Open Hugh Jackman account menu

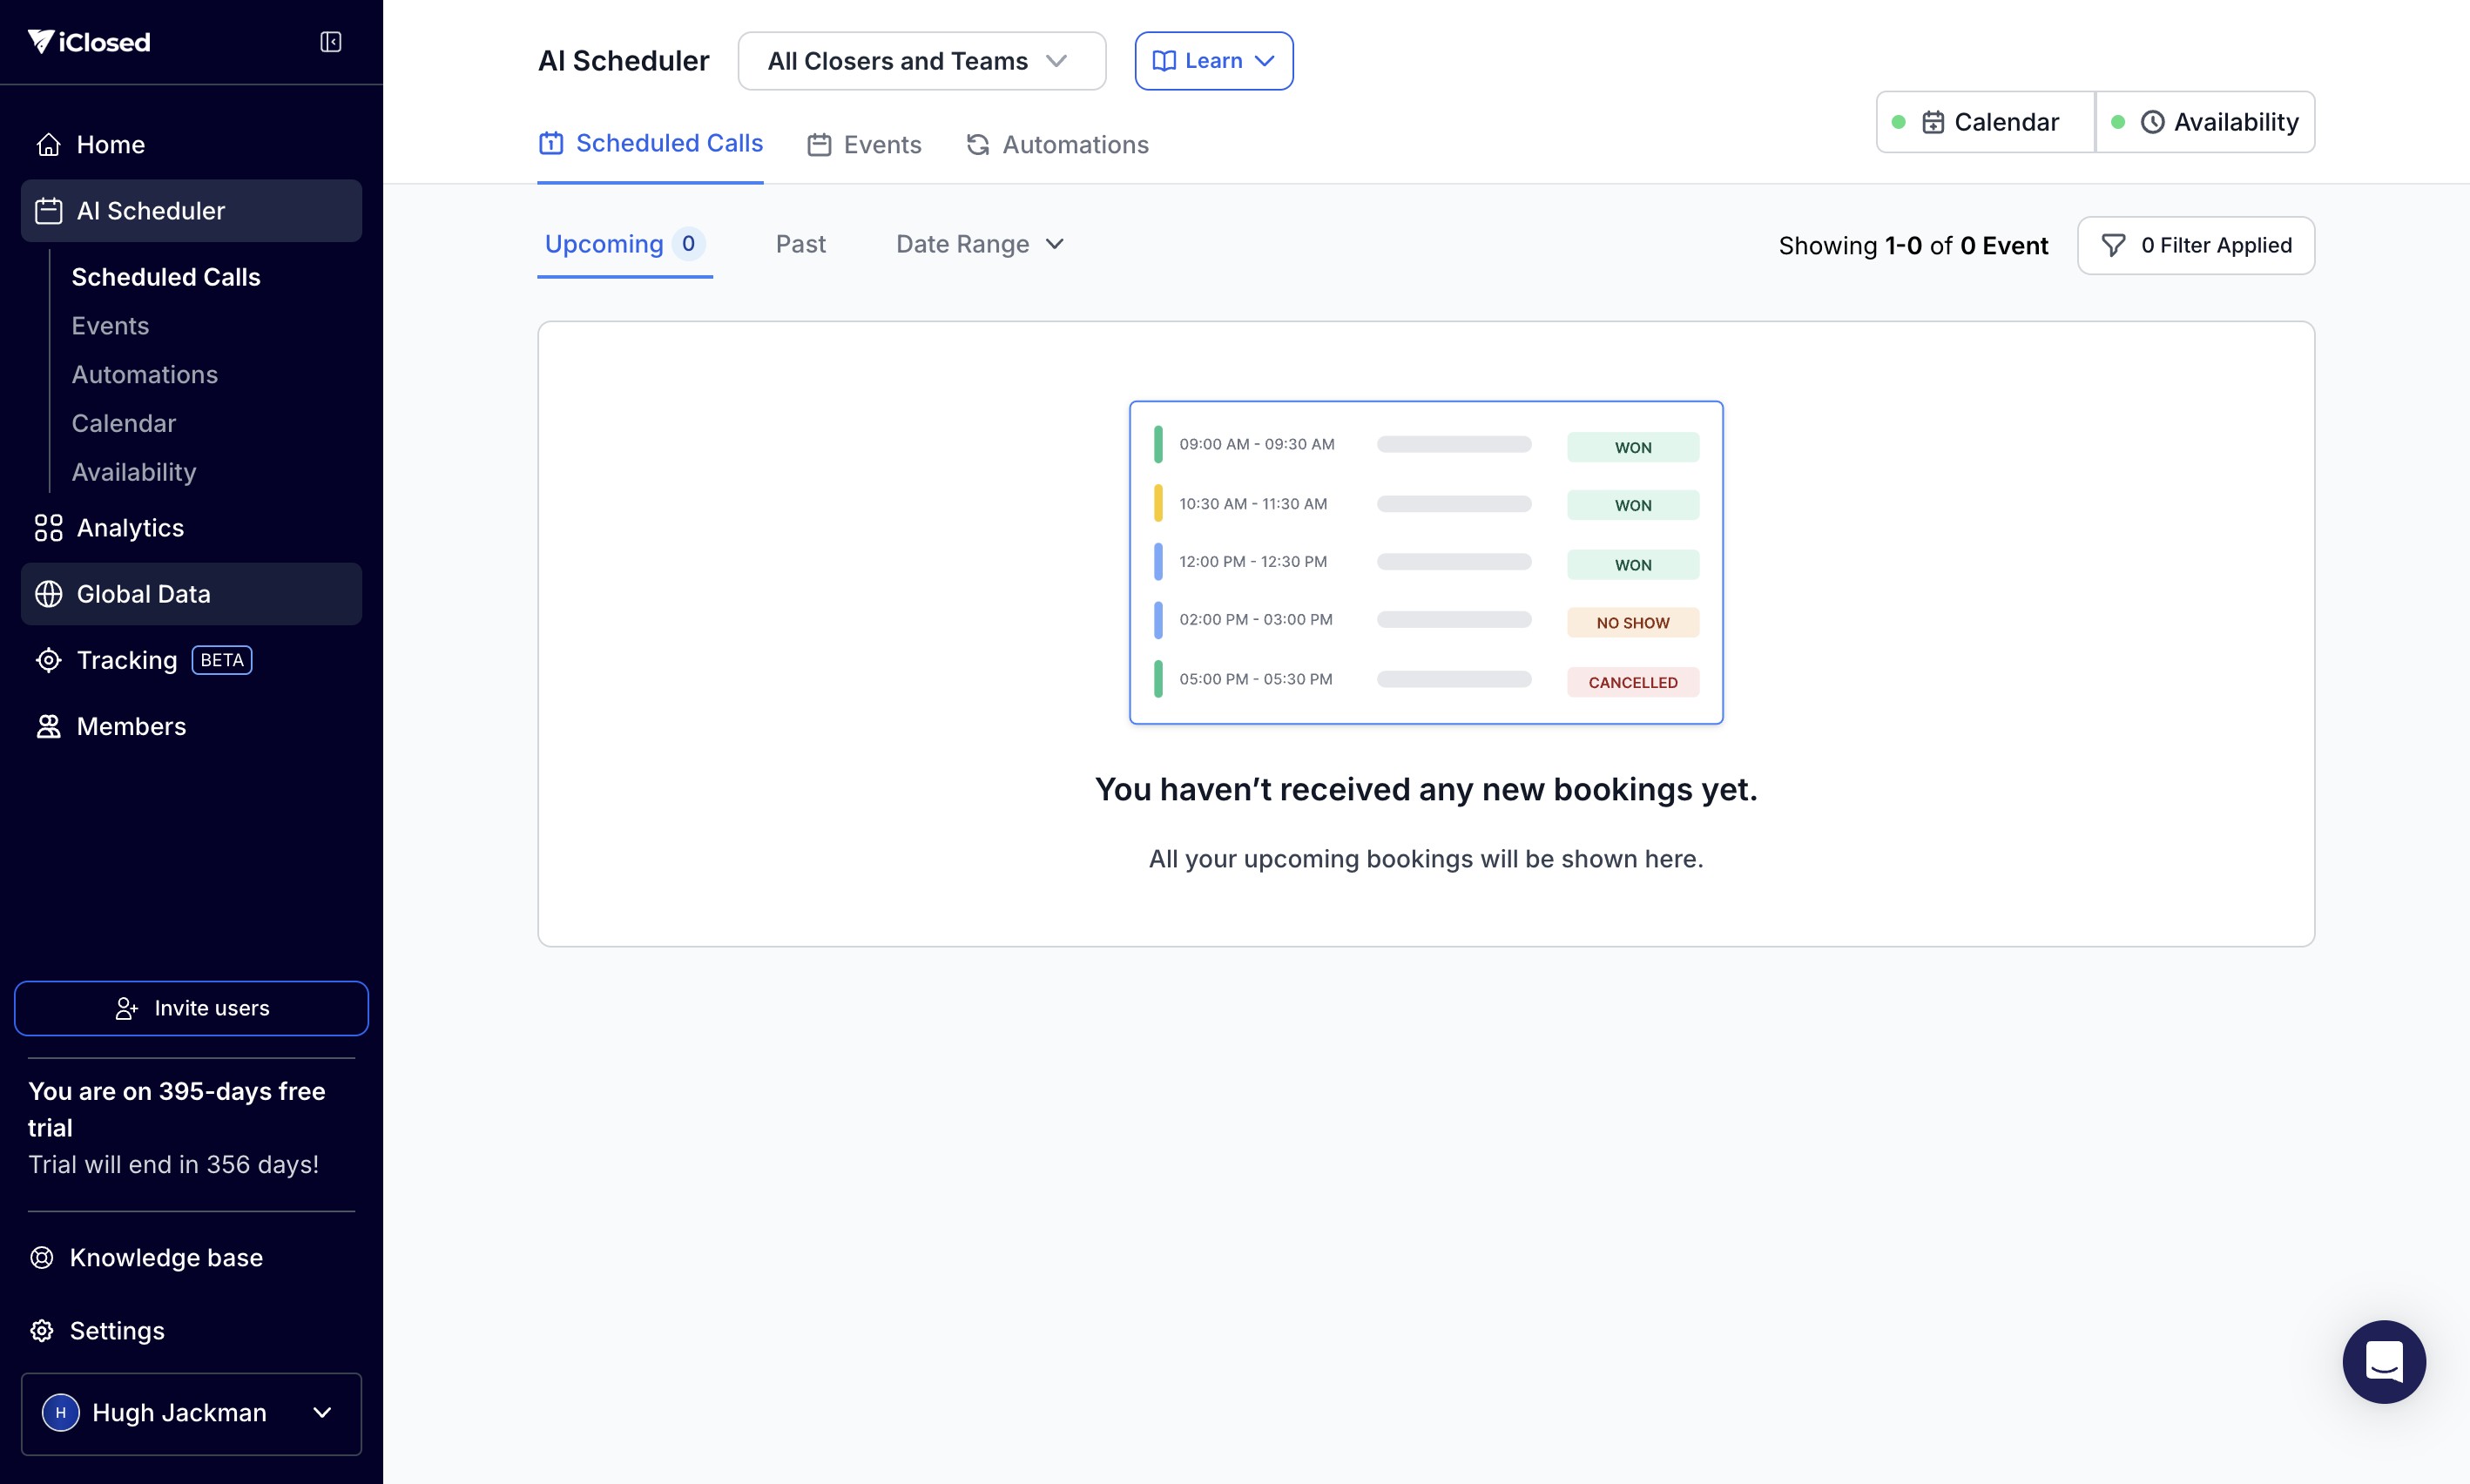[x=191, y=1412]
